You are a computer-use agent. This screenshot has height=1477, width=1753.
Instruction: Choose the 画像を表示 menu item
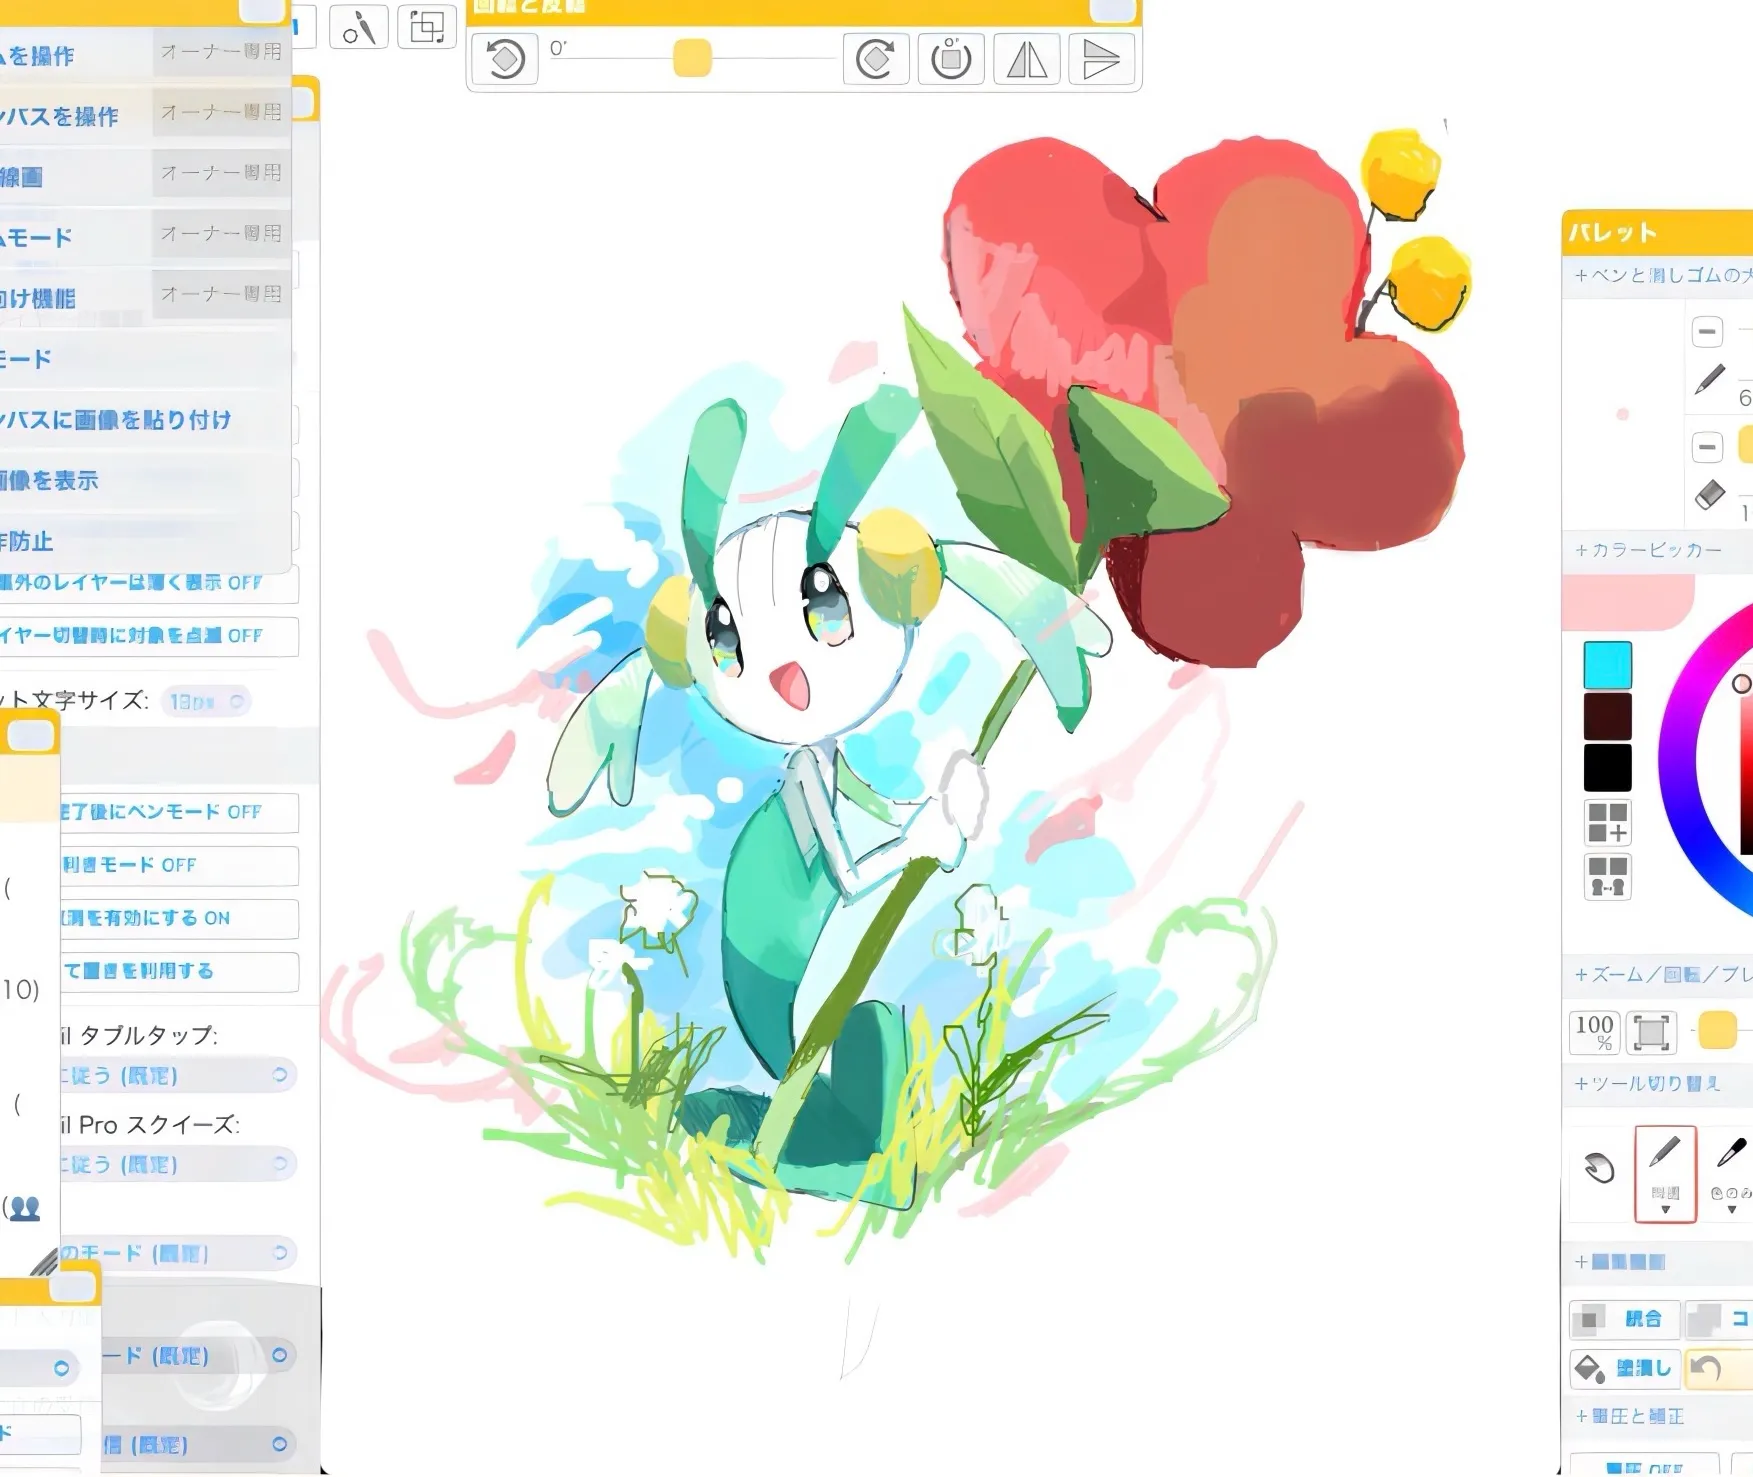point(145,481)
